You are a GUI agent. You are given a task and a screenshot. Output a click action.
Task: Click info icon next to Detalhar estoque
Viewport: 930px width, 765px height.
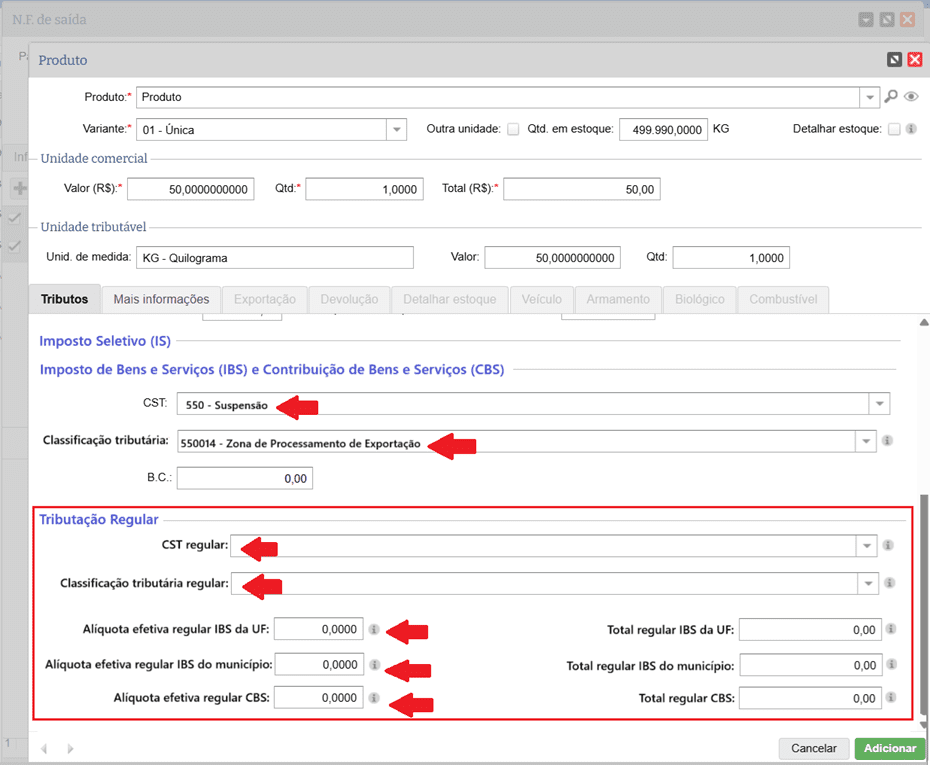[x=911, y=129]
